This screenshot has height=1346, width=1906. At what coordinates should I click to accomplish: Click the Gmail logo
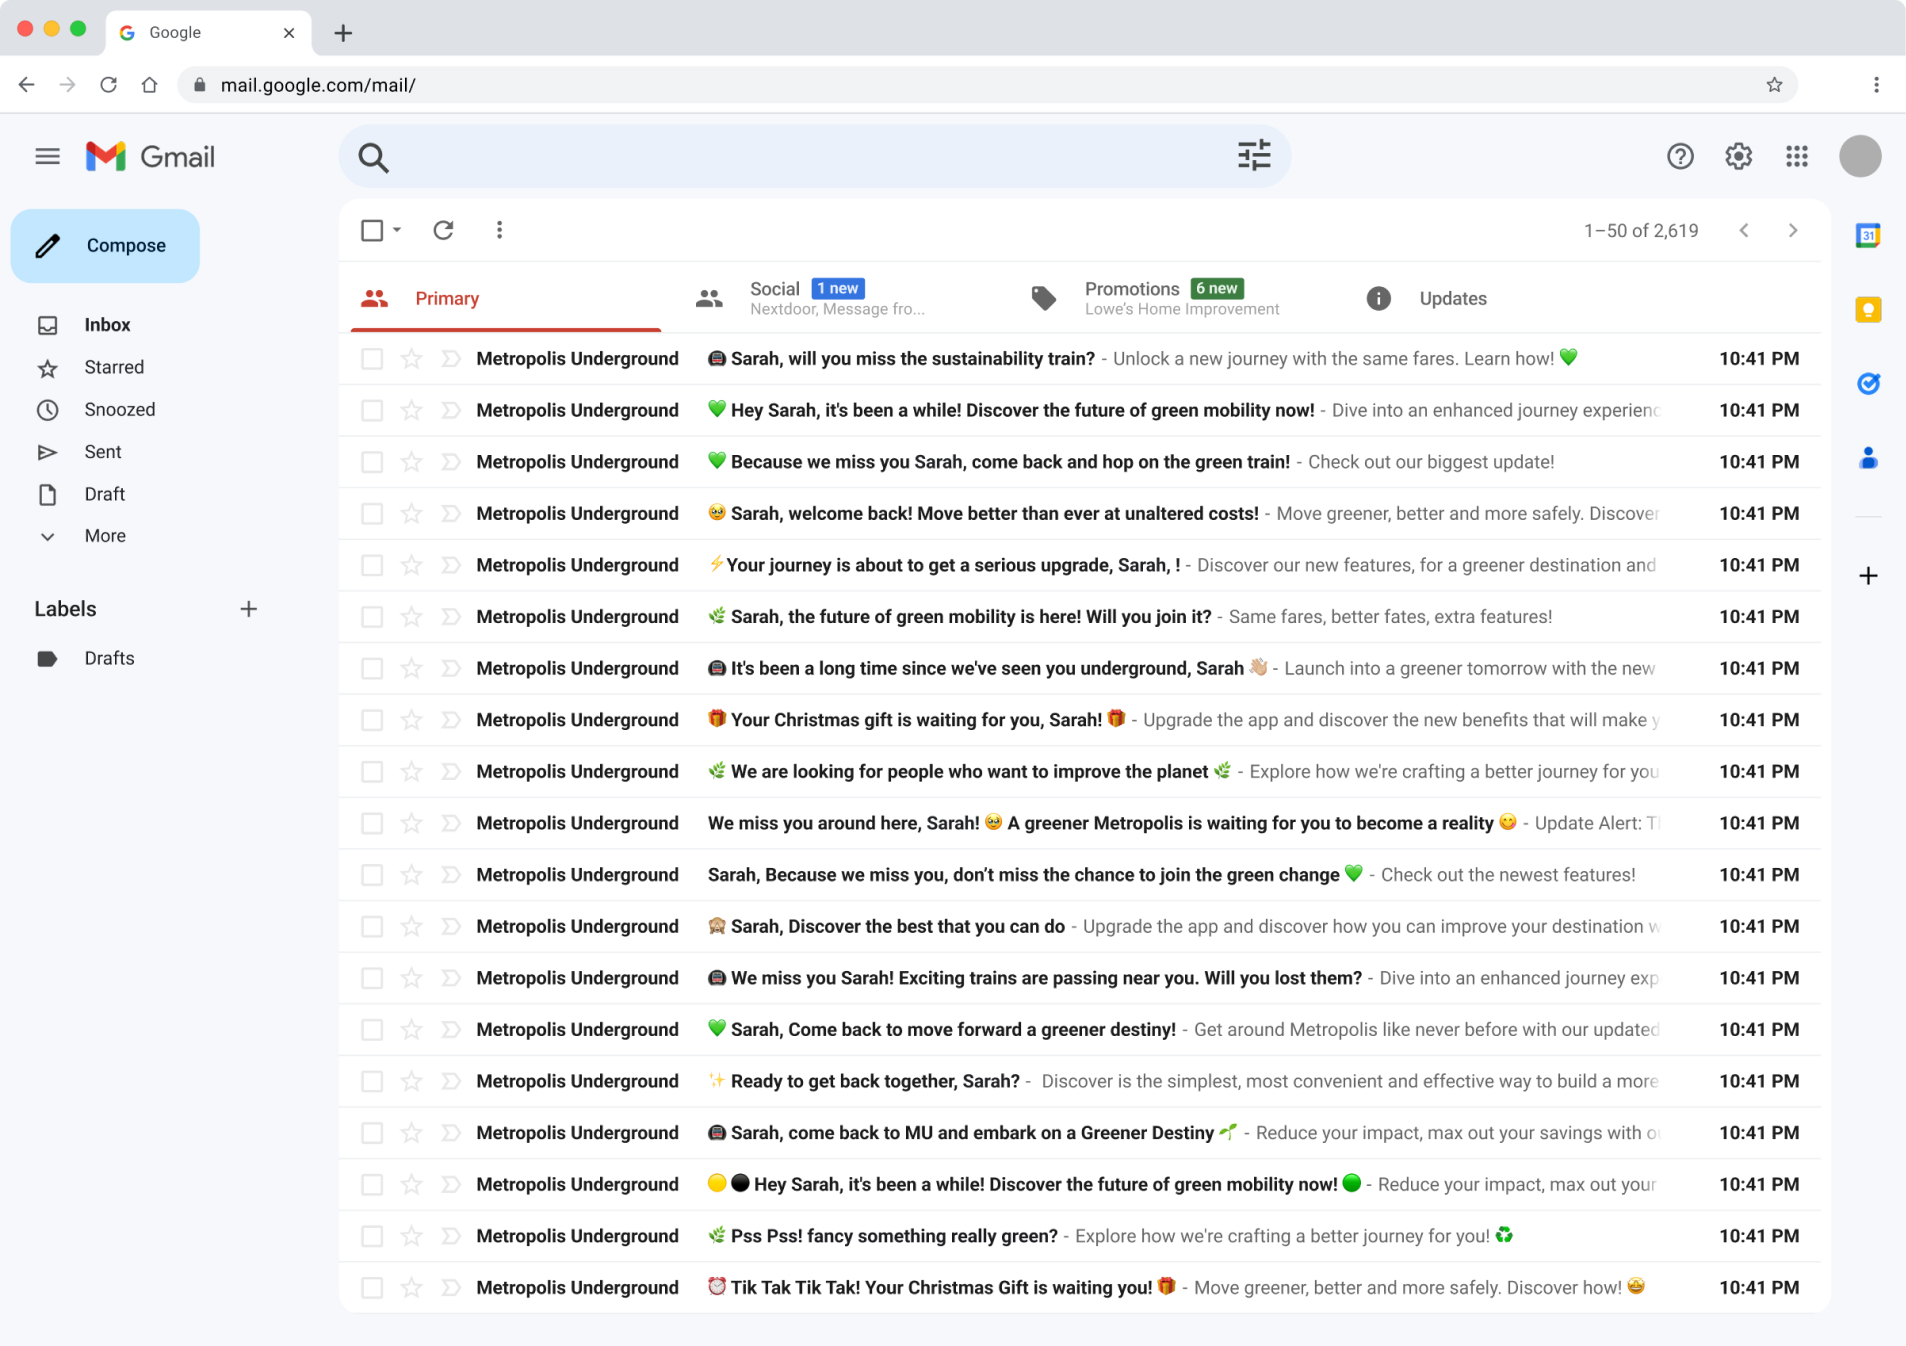(150, 156)
